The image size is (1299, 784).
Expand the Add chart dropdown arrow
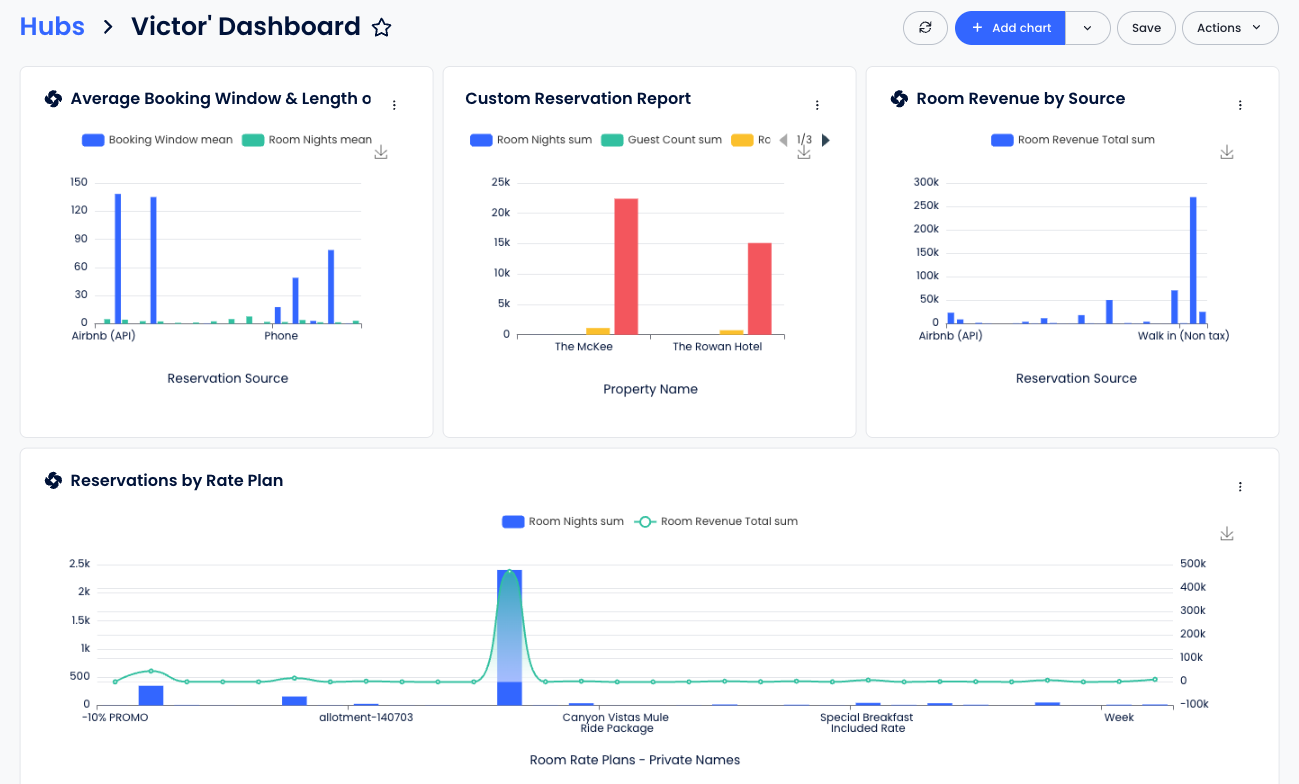coord(1087,28)
